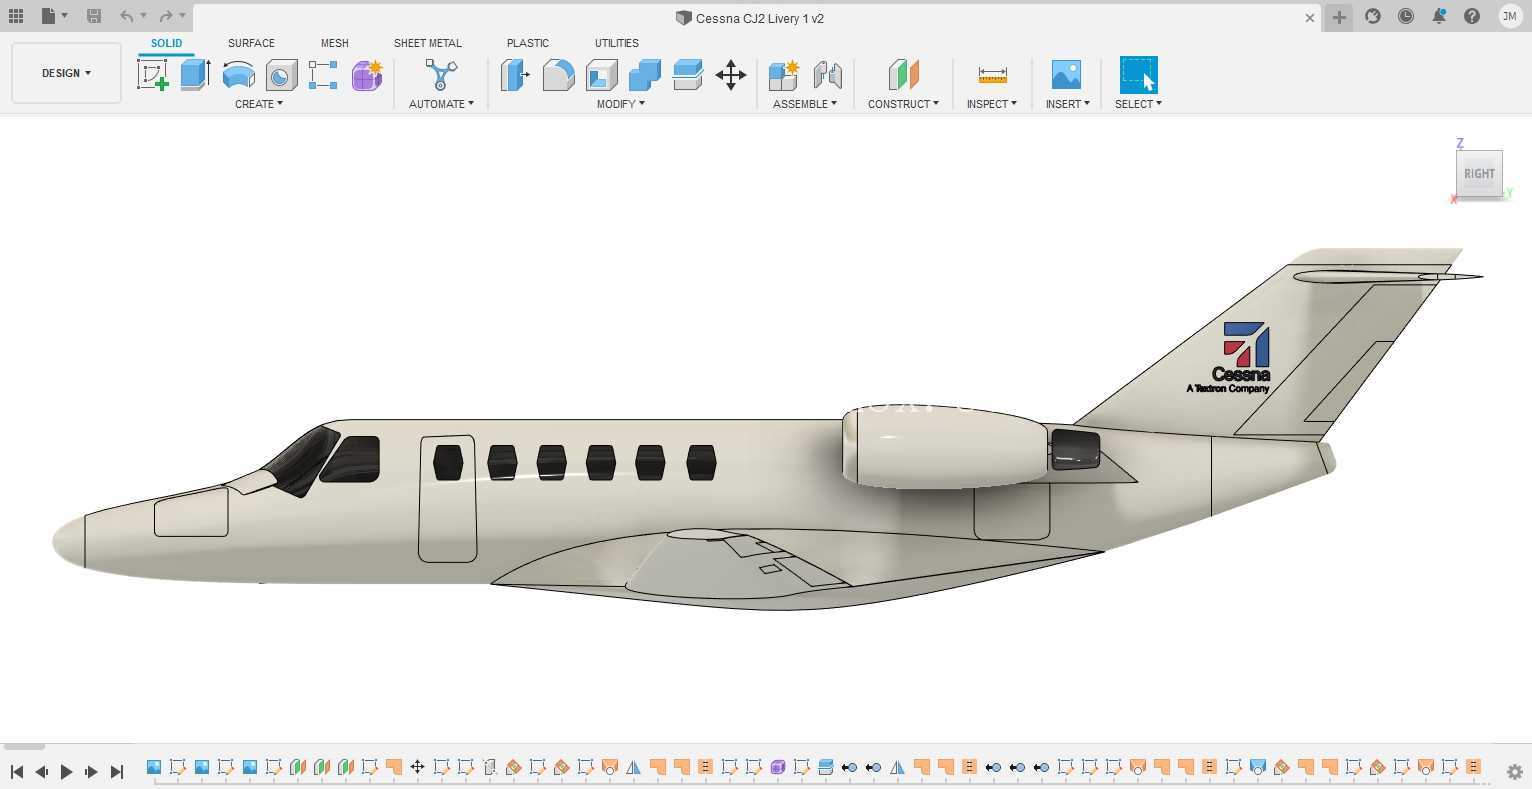This screenshot has width=1532, height=789.
Task: Click the Redo arrow
Action: [166, 16]
